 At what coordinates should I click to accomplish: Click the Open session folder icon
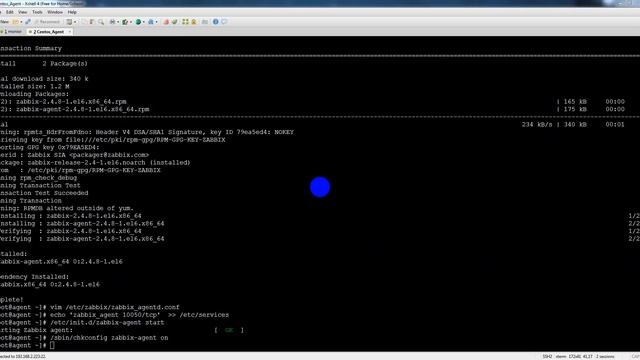point(16,22)
